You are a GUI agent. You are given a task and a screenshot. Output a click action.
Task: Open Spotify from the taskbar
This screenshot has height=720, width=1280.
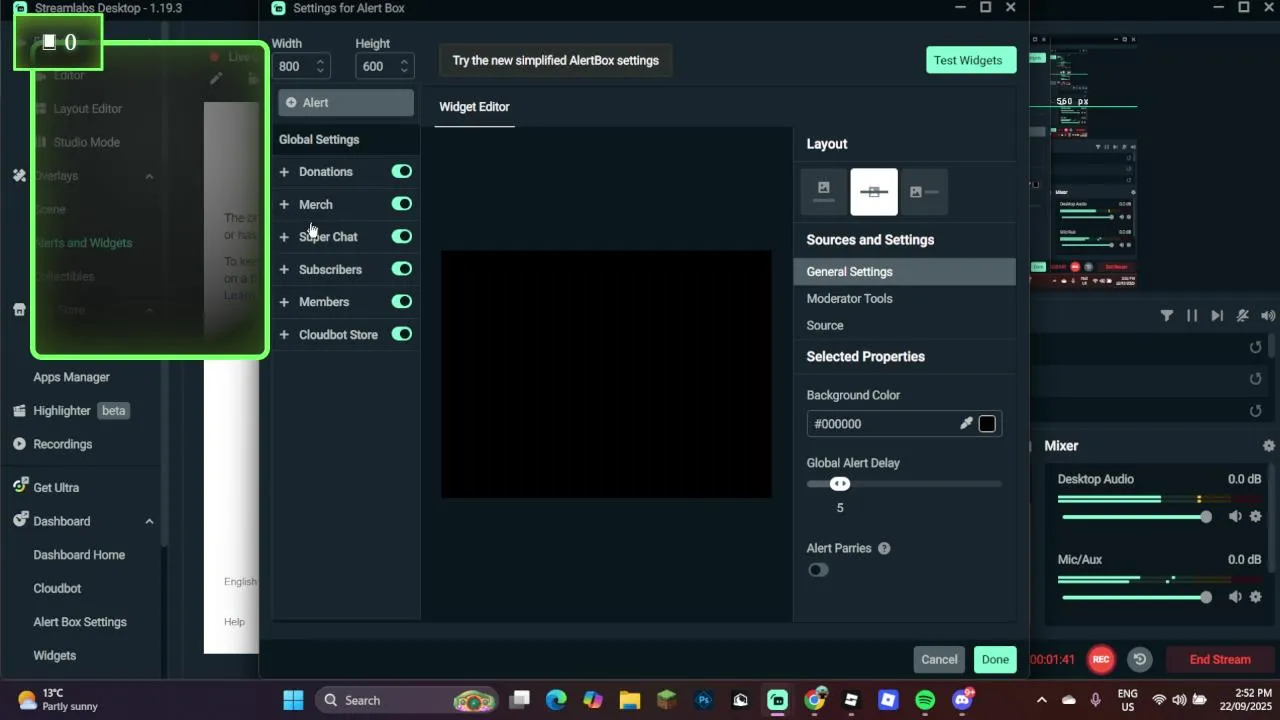click(925, 700)
